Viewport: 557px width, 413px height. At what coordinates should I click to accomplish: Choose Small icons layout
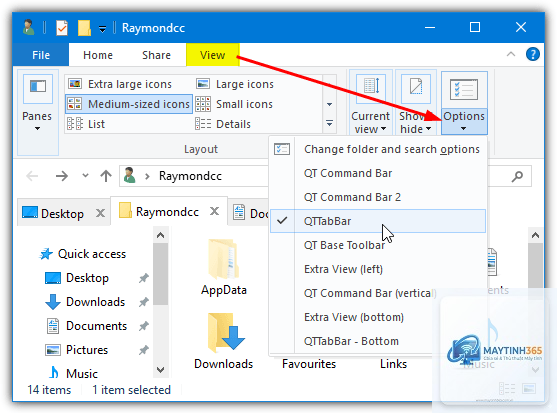click(x=234, y=104)
